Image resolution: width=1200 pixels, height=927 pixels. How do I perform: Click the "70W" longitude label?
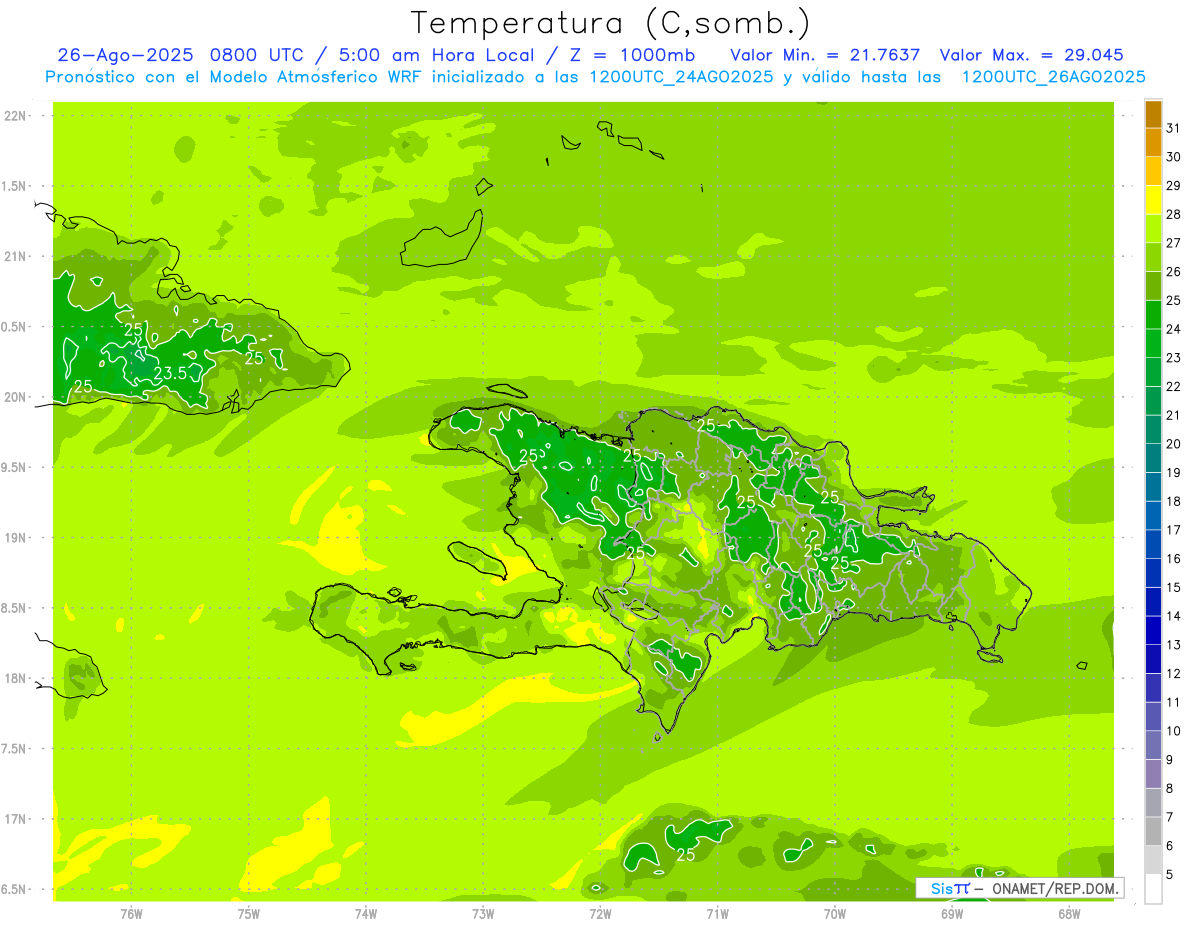(x=835, y=913)
